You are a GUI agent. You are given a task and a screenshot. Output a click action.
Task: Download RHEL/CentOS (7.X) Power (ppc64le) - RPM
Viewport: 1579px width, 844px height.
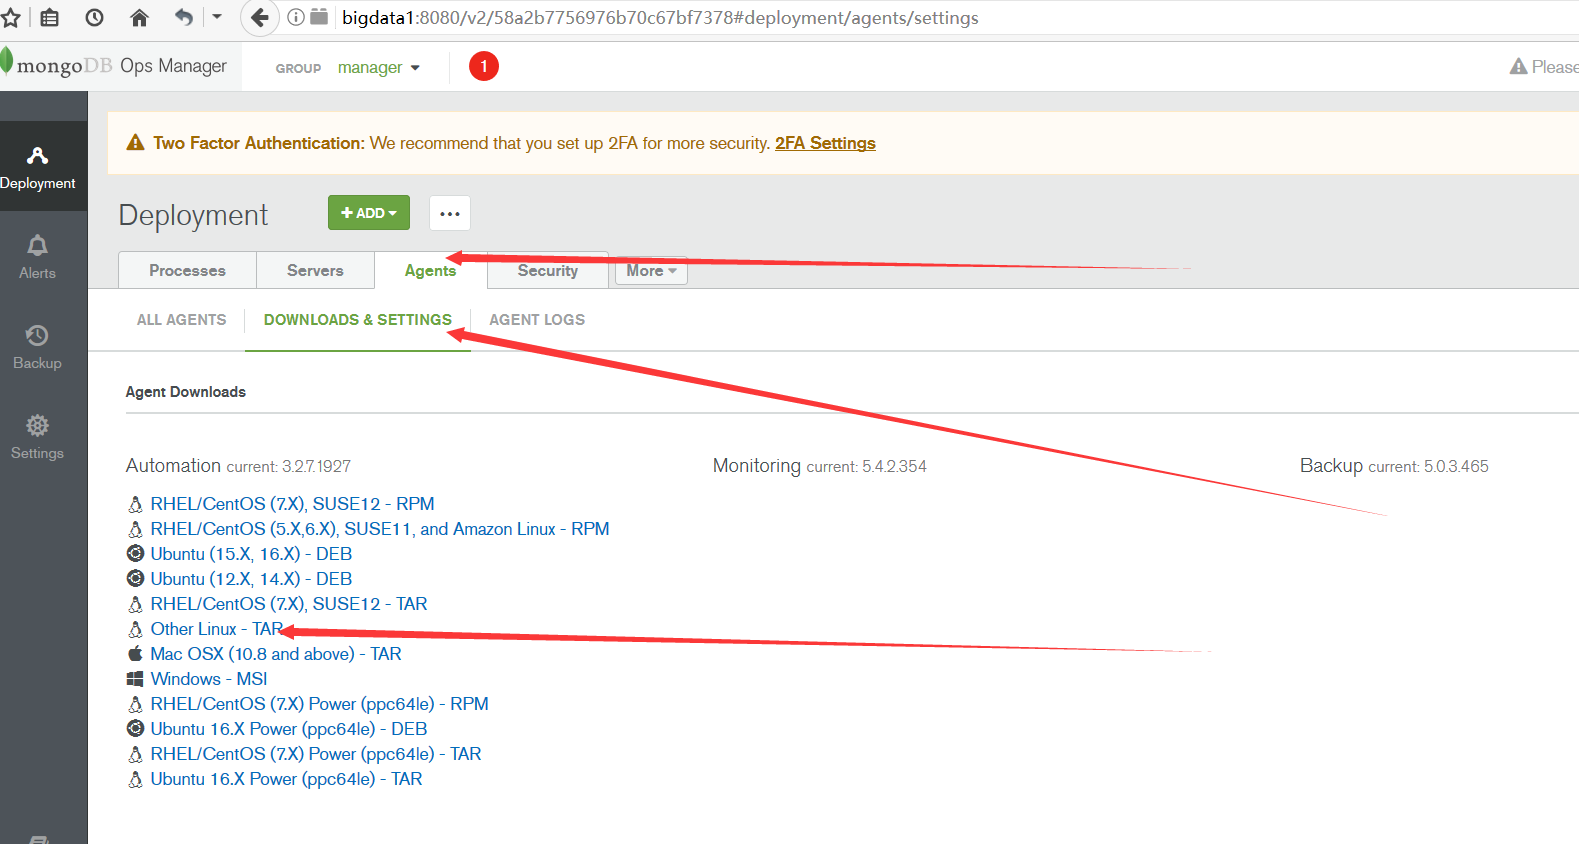coord(320,704)
